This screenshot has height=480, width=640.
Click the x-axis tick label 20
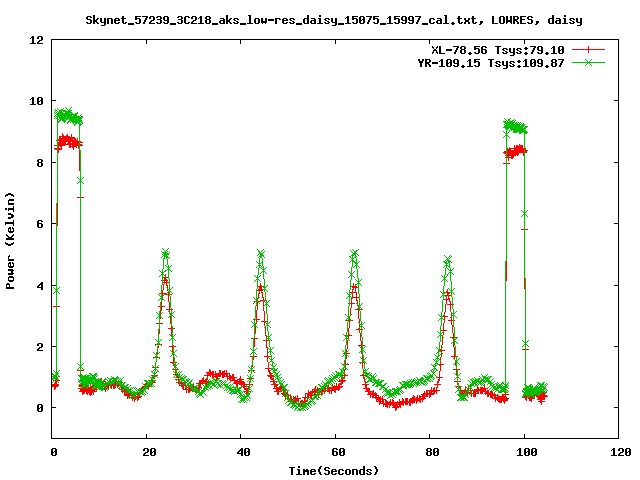pos(149,452)
